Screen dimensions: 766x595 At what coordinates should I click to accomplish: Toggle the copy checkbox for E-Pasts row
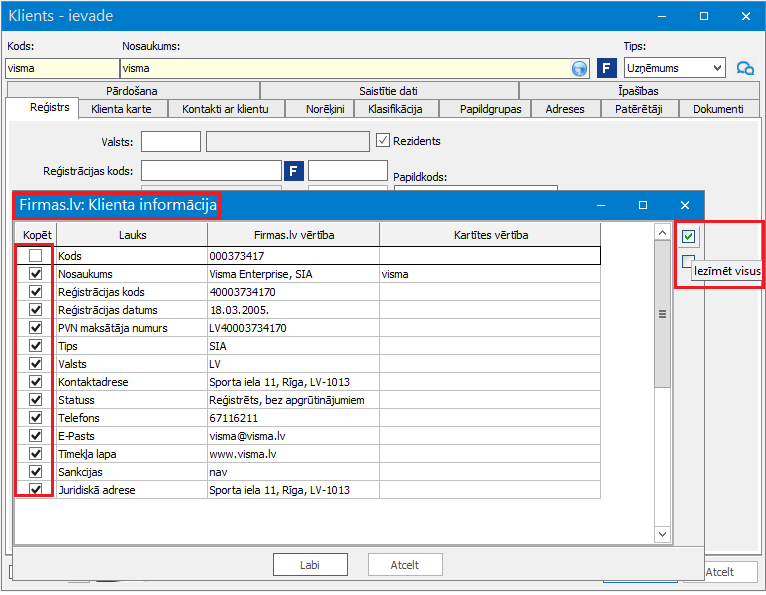coord(36,436)
